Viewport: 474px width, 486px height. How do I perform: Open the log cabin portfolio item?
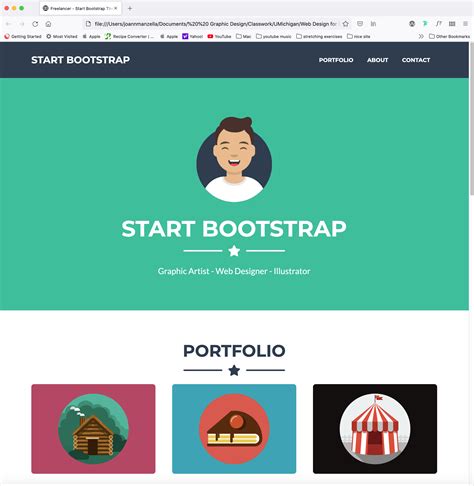point(93,429)
